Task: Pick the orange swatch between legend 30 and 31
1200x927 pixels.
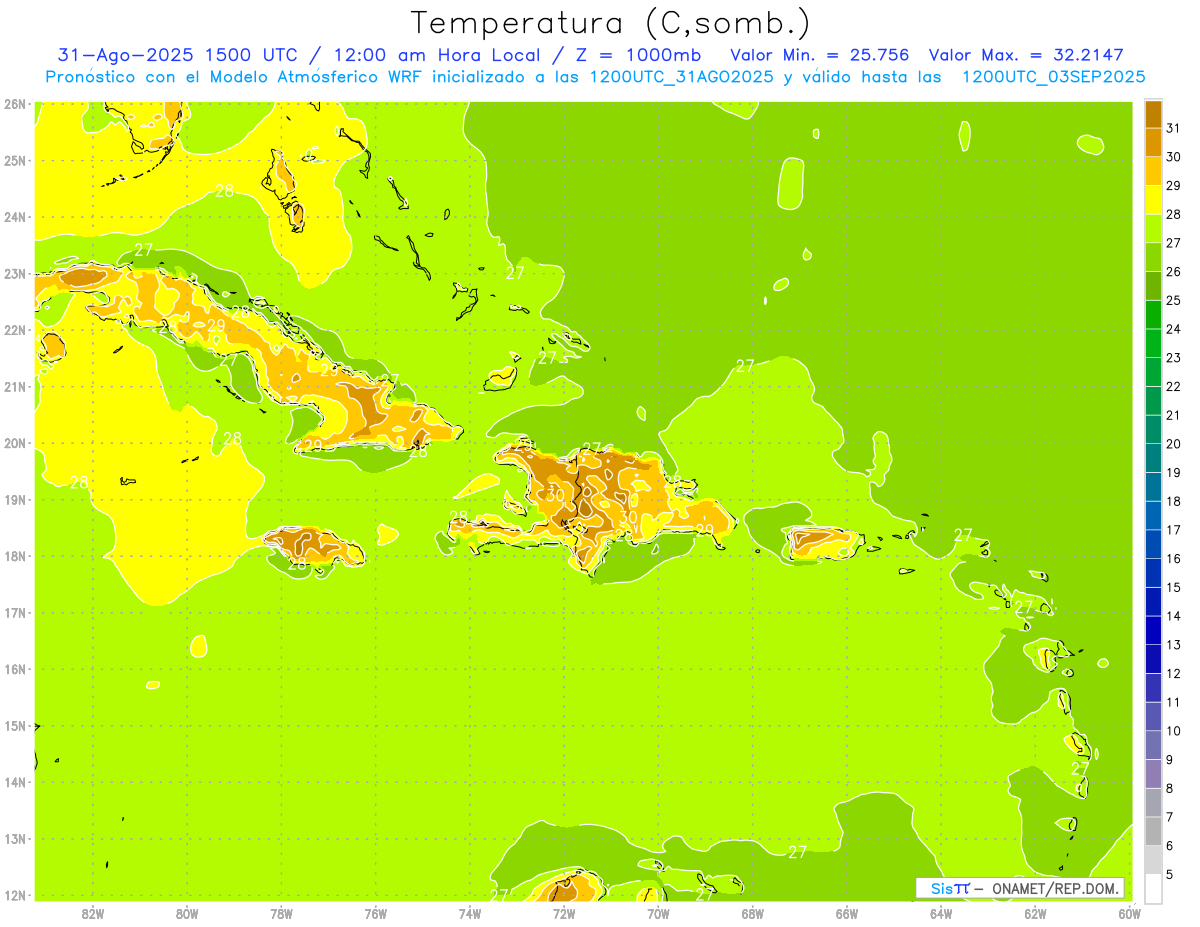Action: click(1153, 142)
